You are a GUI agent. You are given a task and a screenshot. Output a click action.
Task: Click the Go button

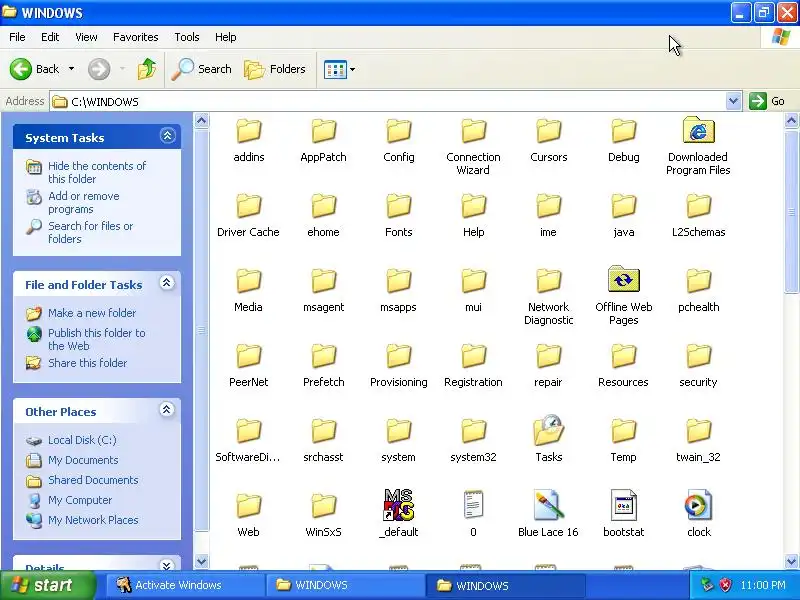[x=767, y=101]
